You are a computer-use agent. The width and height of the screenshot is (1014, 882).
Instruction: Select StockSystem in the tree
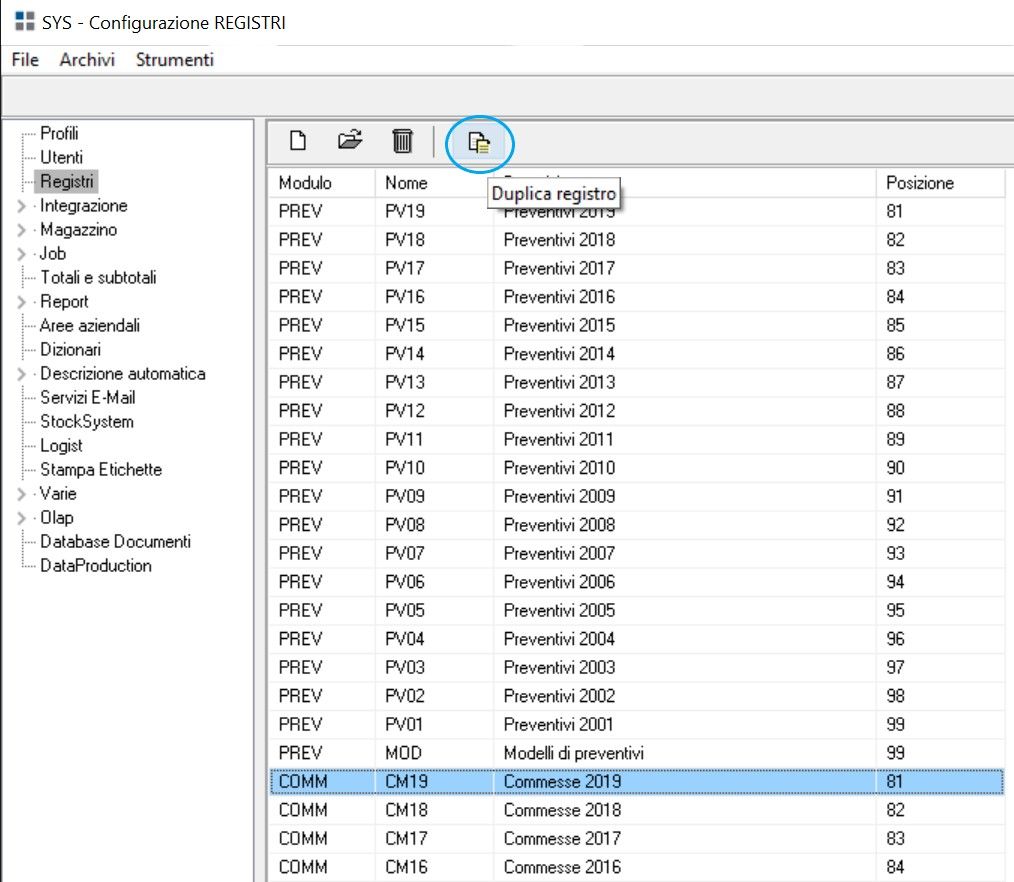tap(87, 422)
